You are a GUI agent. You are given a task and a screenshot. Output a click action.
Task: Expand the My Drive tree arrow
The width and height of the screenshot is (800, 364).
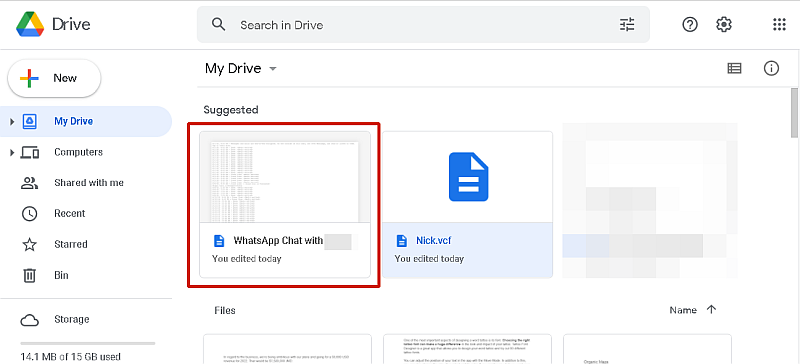12,122
